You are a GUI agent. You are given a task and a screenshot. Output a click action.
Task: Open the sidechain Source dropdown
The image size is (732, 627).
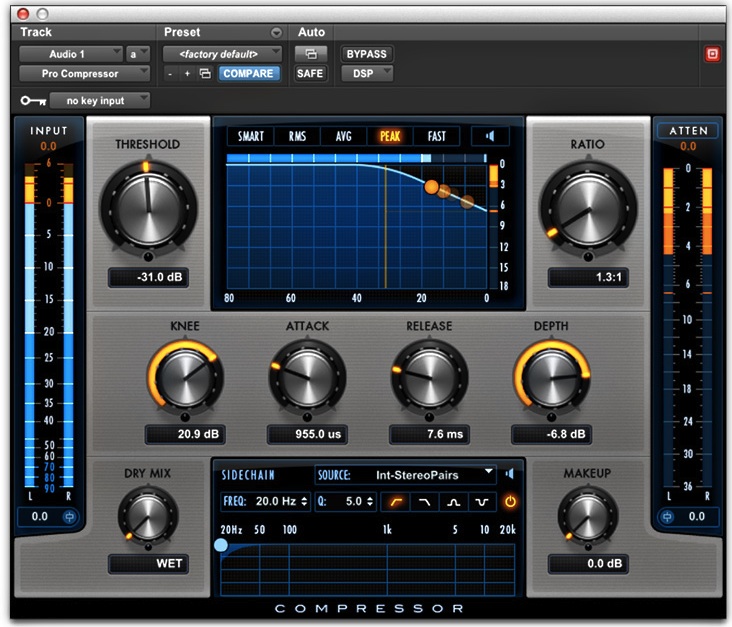pyautogui.click(x=405, y=475)
